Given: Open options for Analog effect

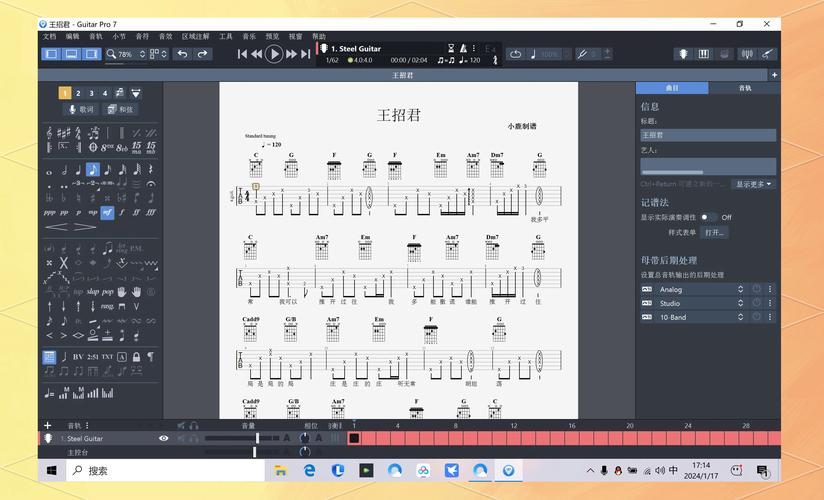Looking at the screenshot, I should (x=770, y=289).
